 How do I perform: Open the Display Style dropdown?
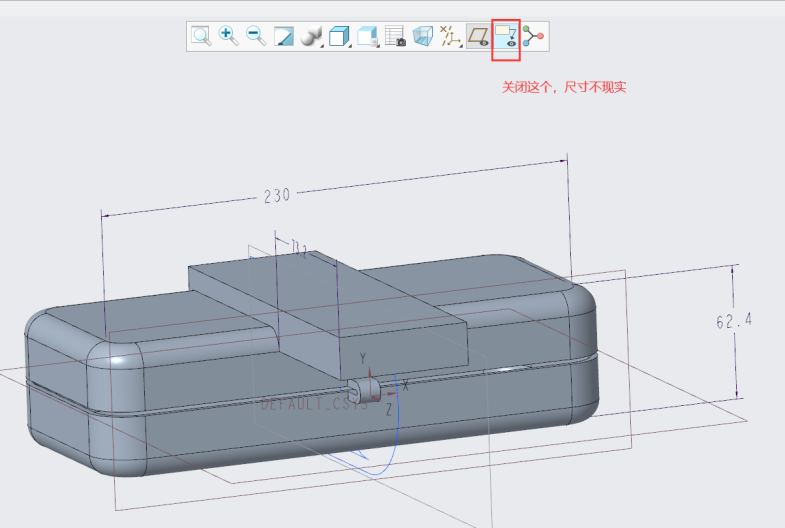pyautogui.click(x=311, y=37)
